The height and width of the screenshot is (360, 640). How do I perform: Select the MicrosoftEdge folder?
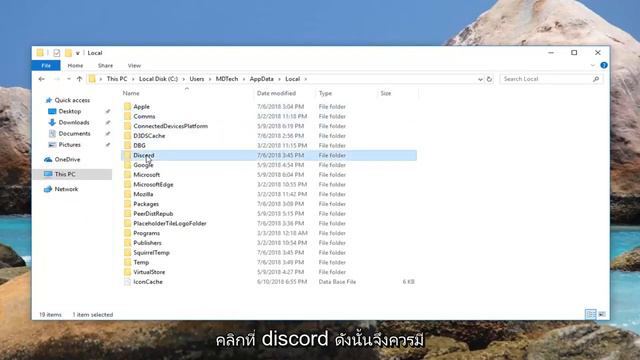pyautogui.click(x=153, y=184)
